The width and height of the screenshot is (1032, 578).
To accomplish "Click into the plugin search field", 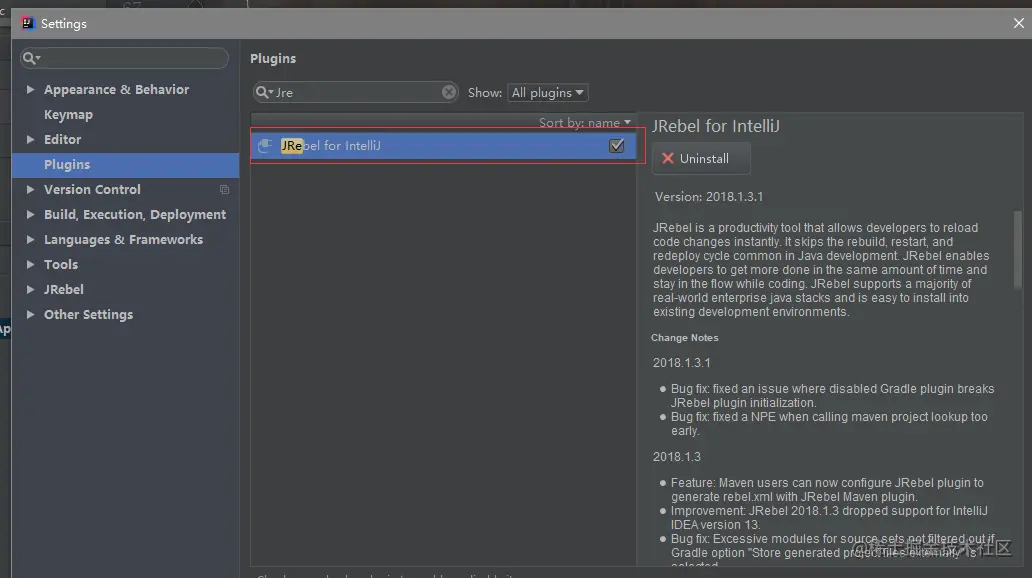I will pyautogui.click(x=355, y=92).
